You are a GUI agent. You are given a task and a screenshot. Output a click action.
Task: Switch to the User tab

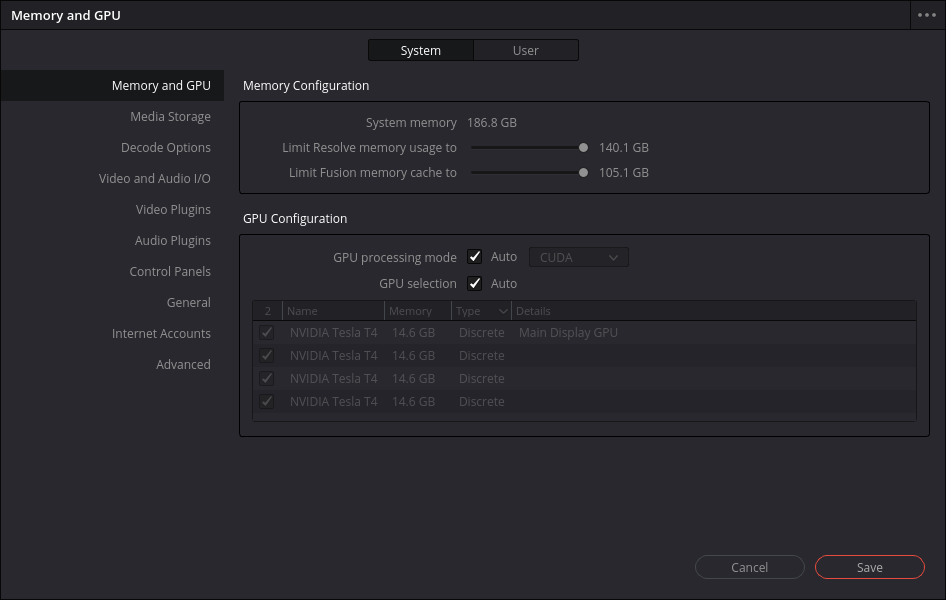pyautogui.click(x=525, y=50)
